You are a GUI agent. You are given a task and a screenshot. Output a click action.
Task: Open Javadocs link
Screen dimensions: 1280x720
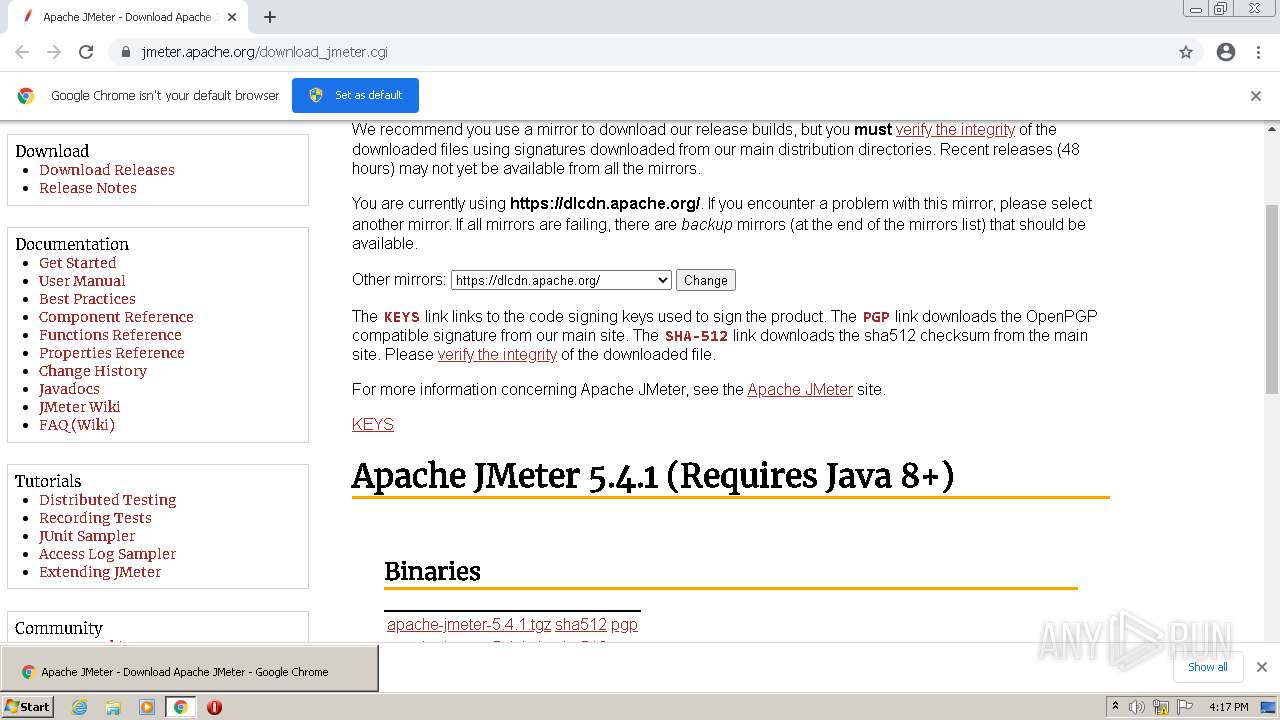pyautogui.click(x=69, y=389)
